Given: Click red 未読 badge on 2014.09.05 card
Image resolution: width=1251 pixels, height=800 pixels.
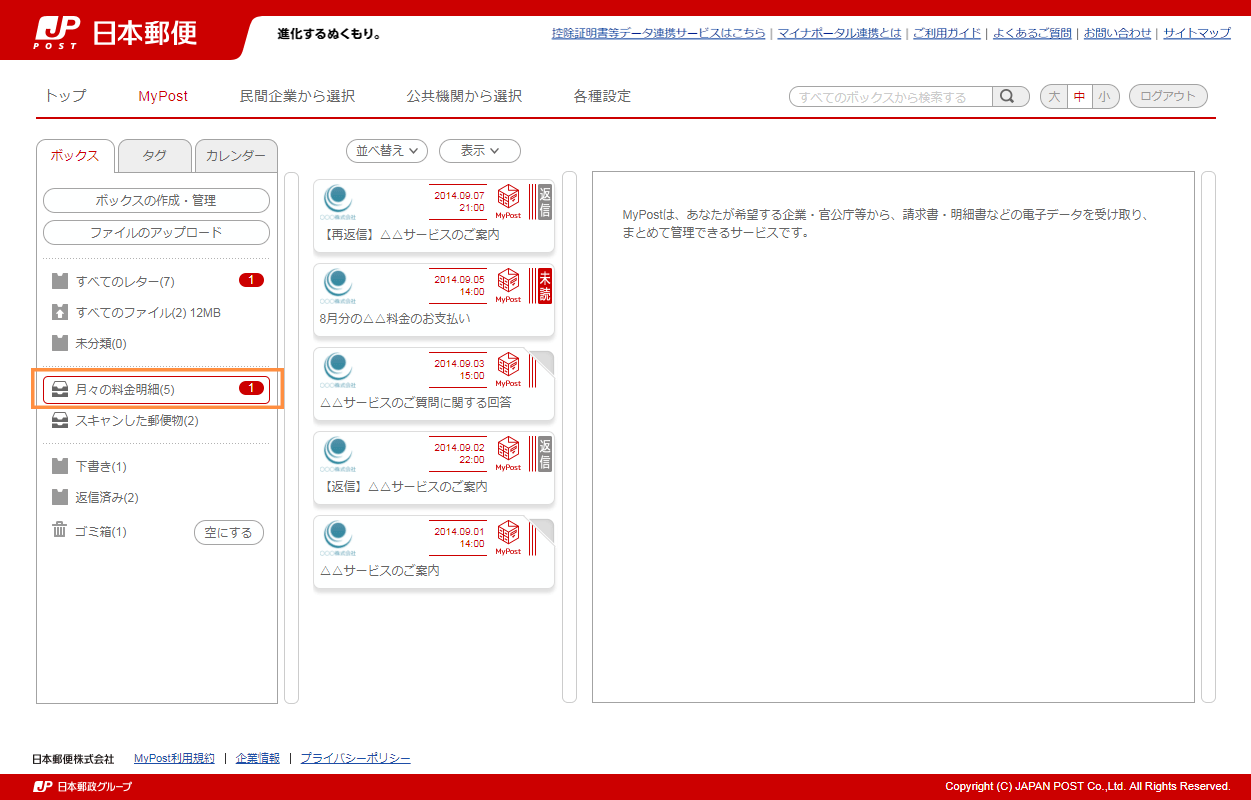Looking at the screenshot, I should 544,285.
